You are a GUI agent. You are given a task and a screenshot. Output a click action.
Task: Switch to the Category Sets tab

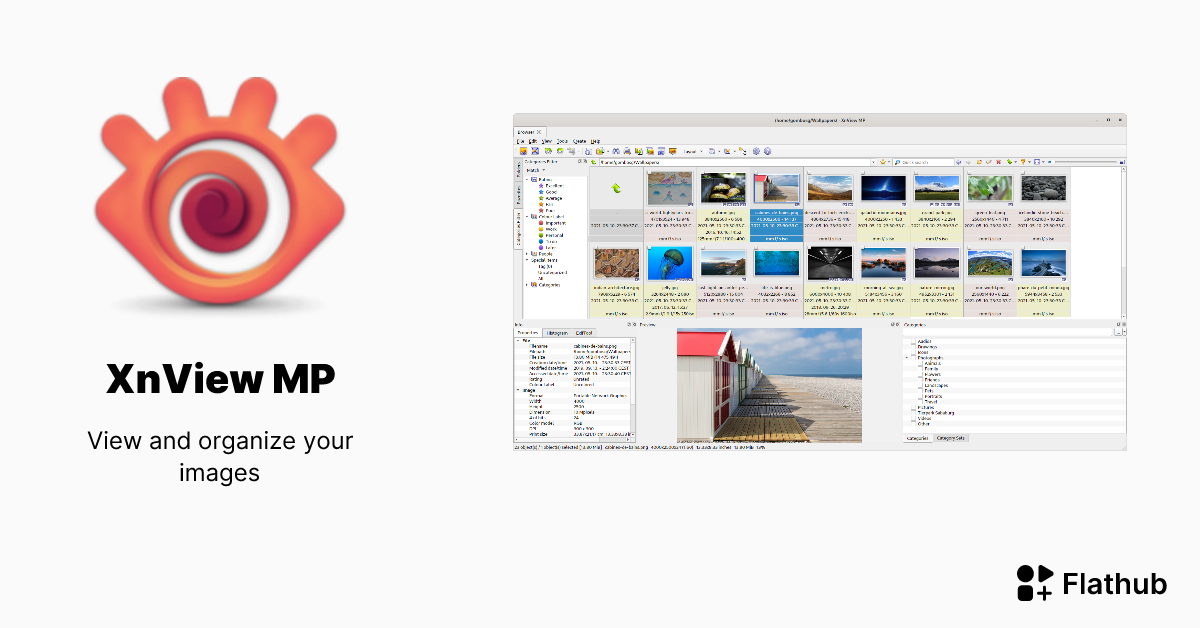pos(950,438)
